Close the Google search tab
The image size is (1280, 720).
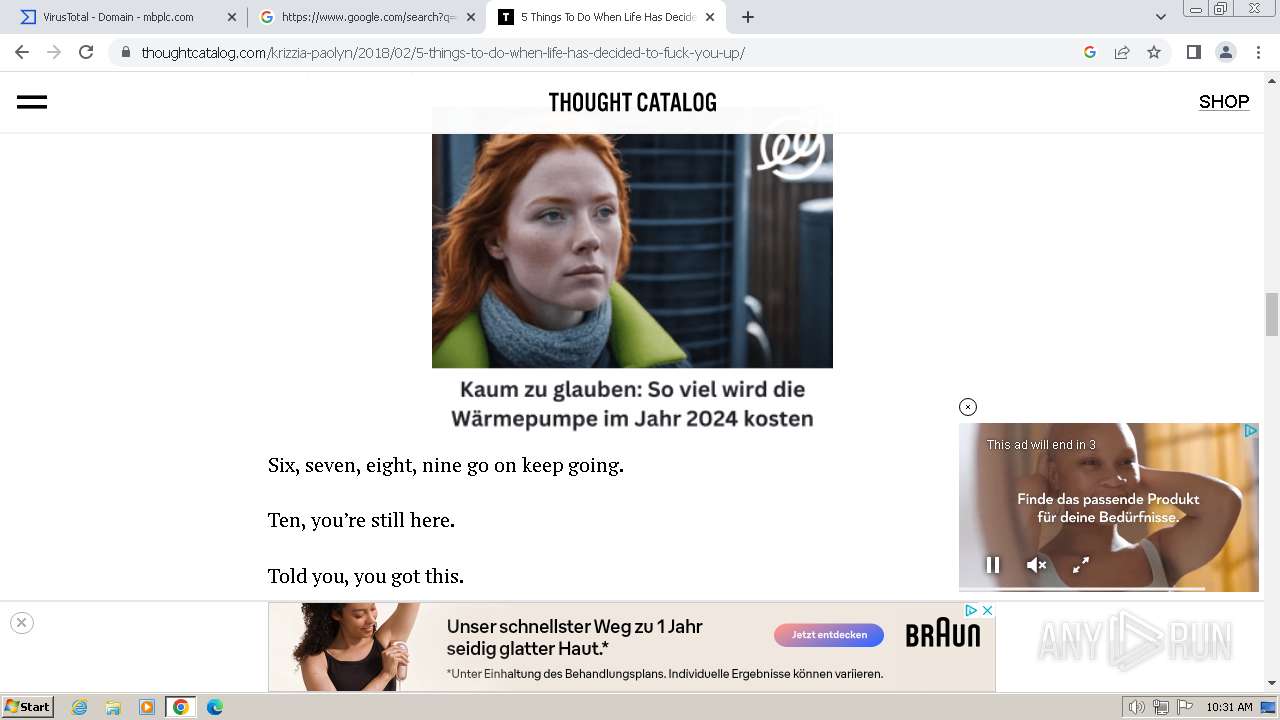[471, 17]
